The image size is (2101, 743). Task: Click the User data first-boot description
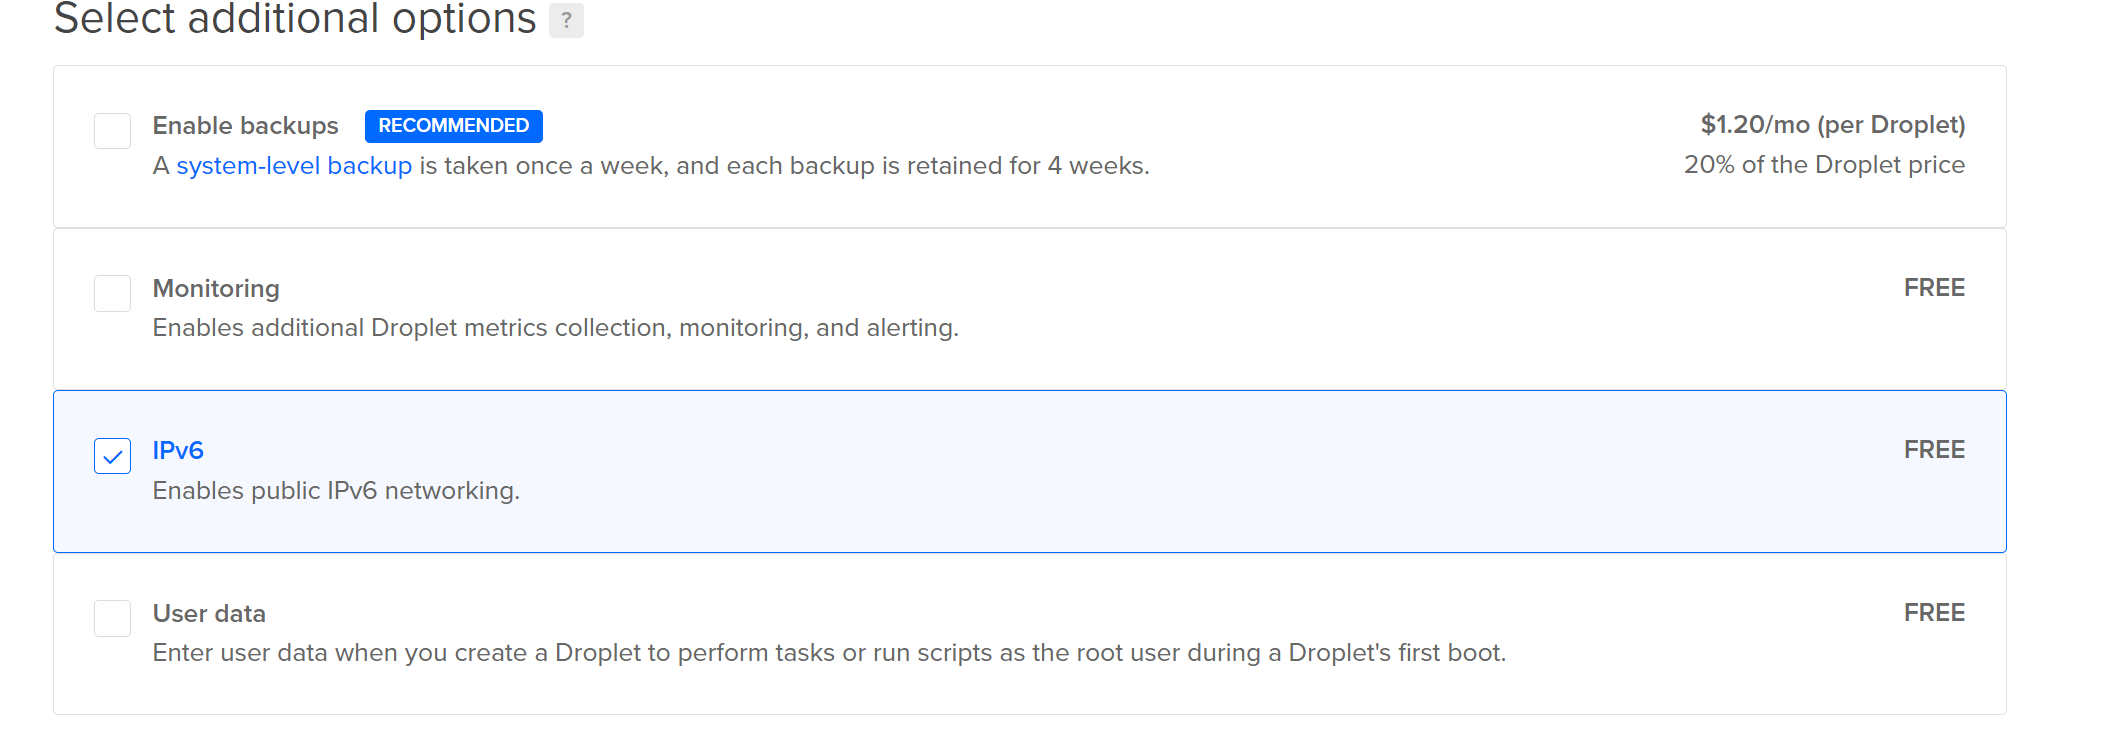[829, 653]
